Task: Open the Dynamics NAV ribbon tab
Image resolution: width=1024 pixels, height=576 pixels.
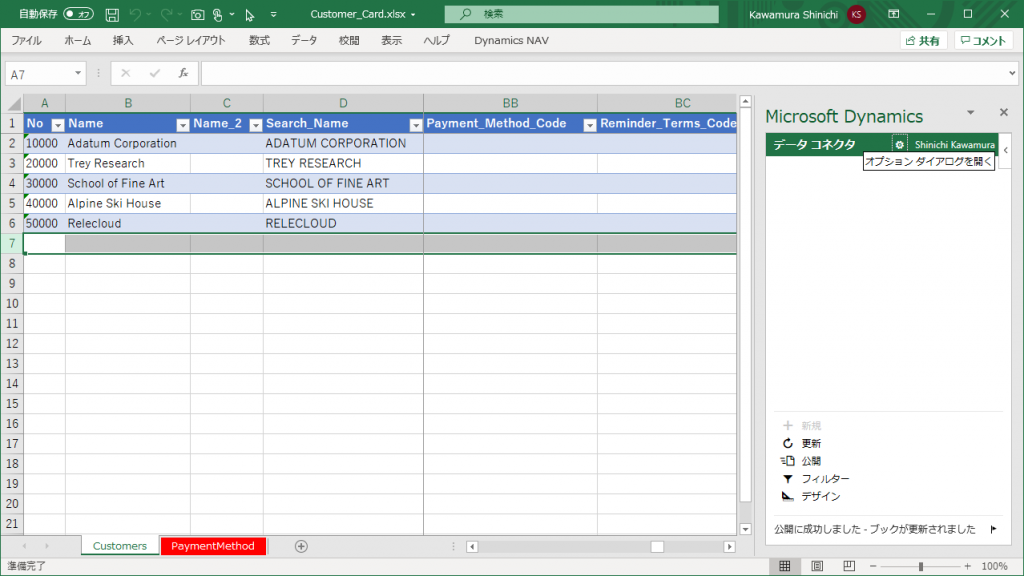Action: (511, 40)
